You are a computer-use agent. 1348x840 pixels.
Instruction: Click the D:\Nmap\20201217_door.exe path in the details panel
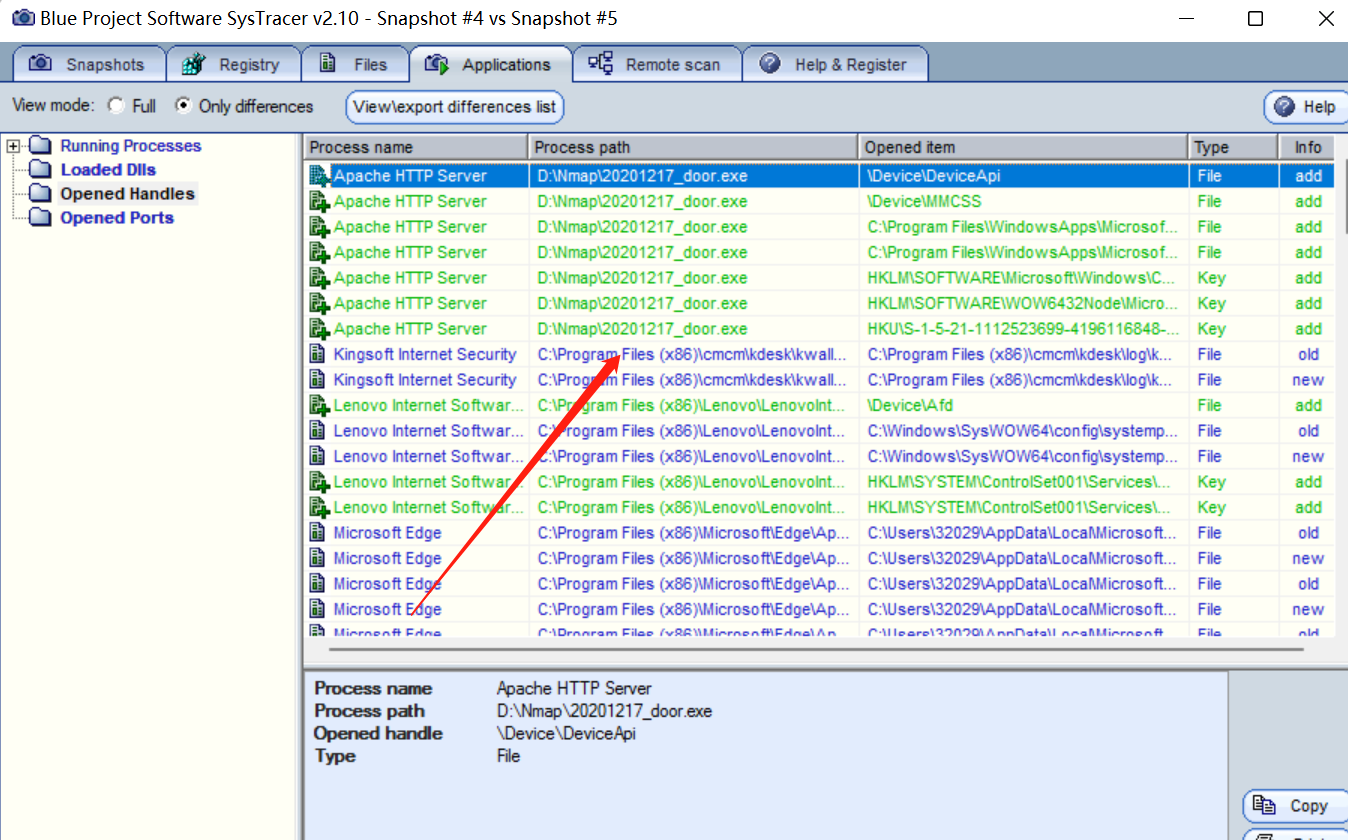(x=604, y=711)
